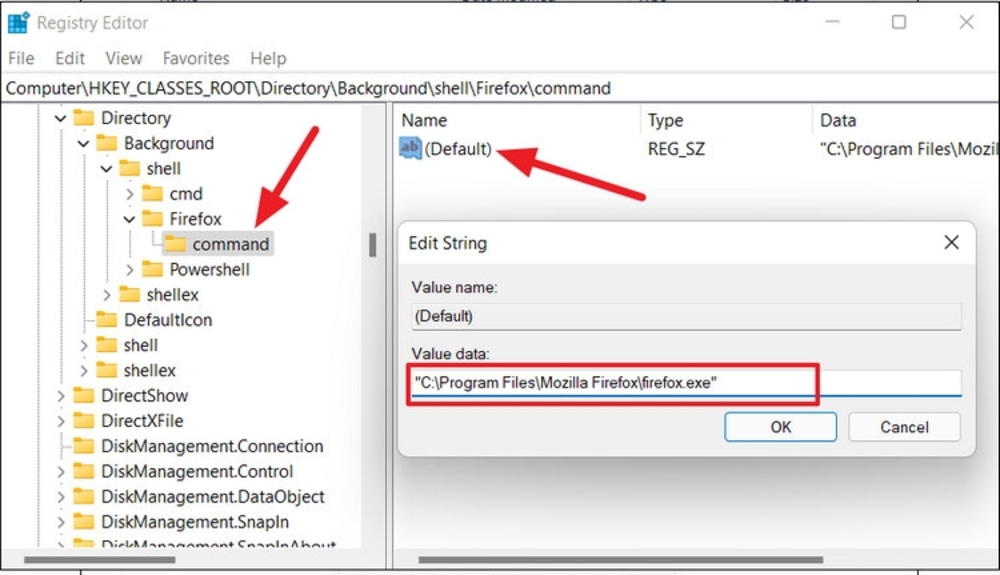
Task: Expand the DirectXFile tree node
Action: click(x=61, y=421)
